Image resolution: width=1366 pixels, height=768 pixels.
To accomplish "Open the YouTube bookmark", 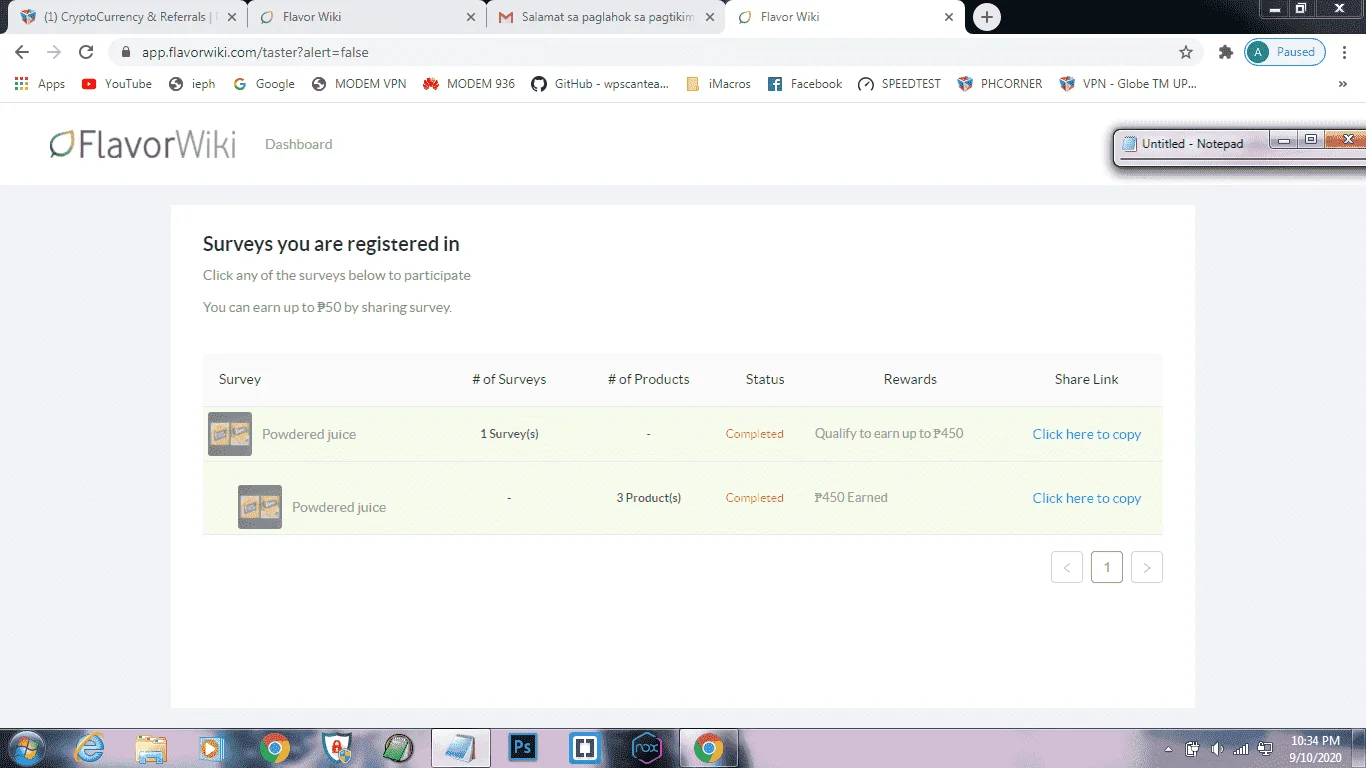I will pos(117,84).
